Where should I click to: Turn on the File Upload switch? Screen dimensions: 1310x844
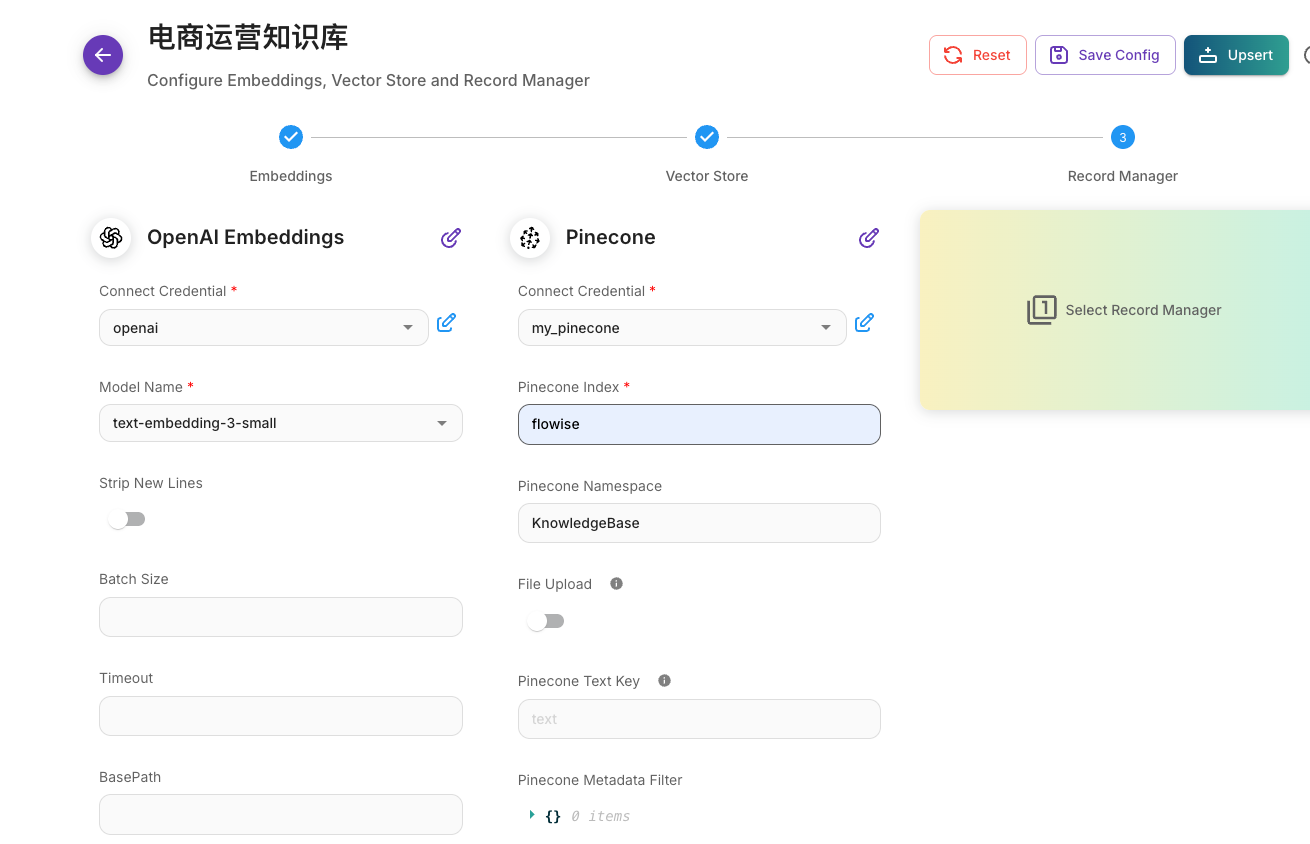pos(545,620)
